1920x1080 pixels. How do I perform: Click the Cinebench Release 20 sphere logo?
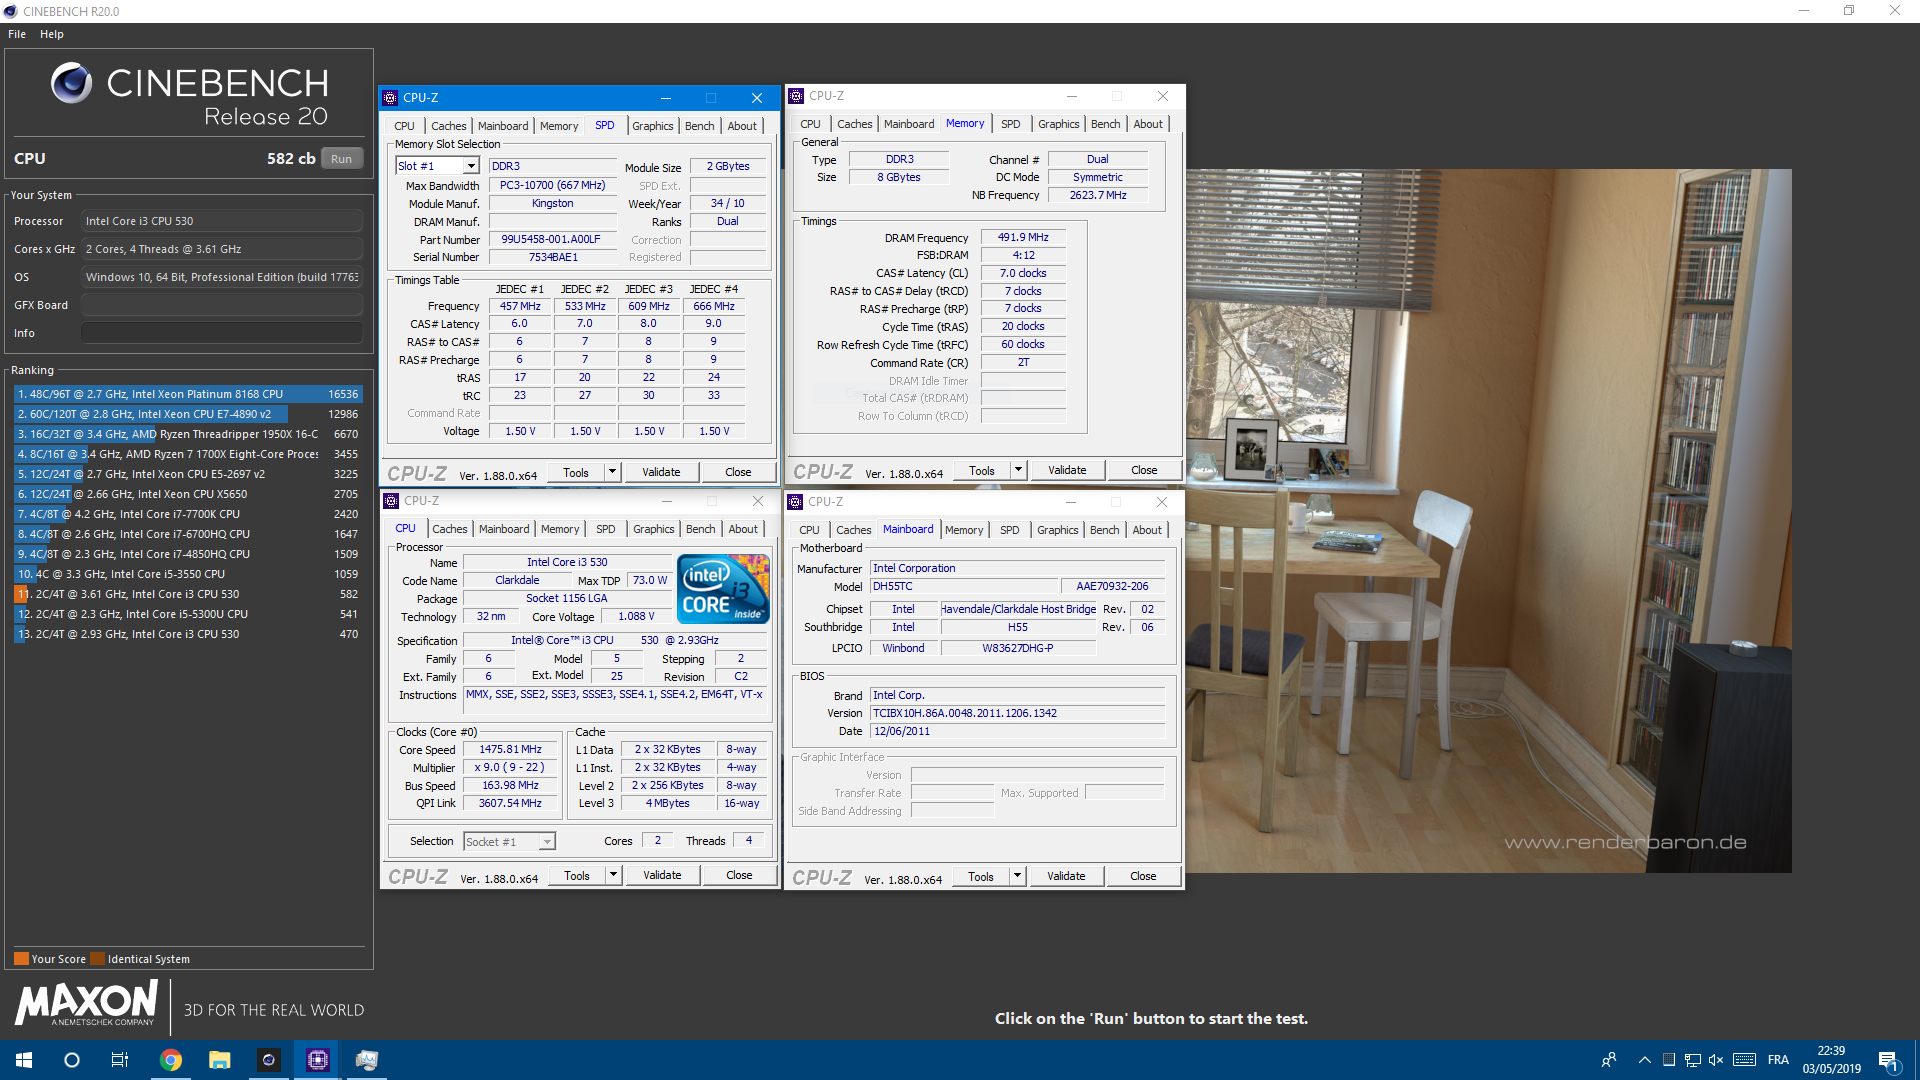click(x=71, y=83)
